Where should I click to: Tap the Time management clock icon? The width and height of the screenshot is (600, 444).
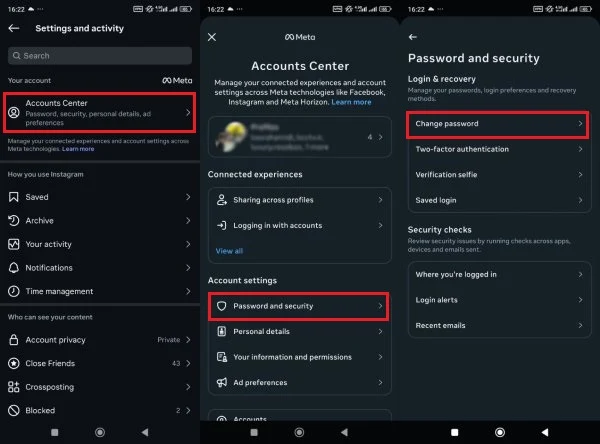pyautogui.click(x=13, y=291)
